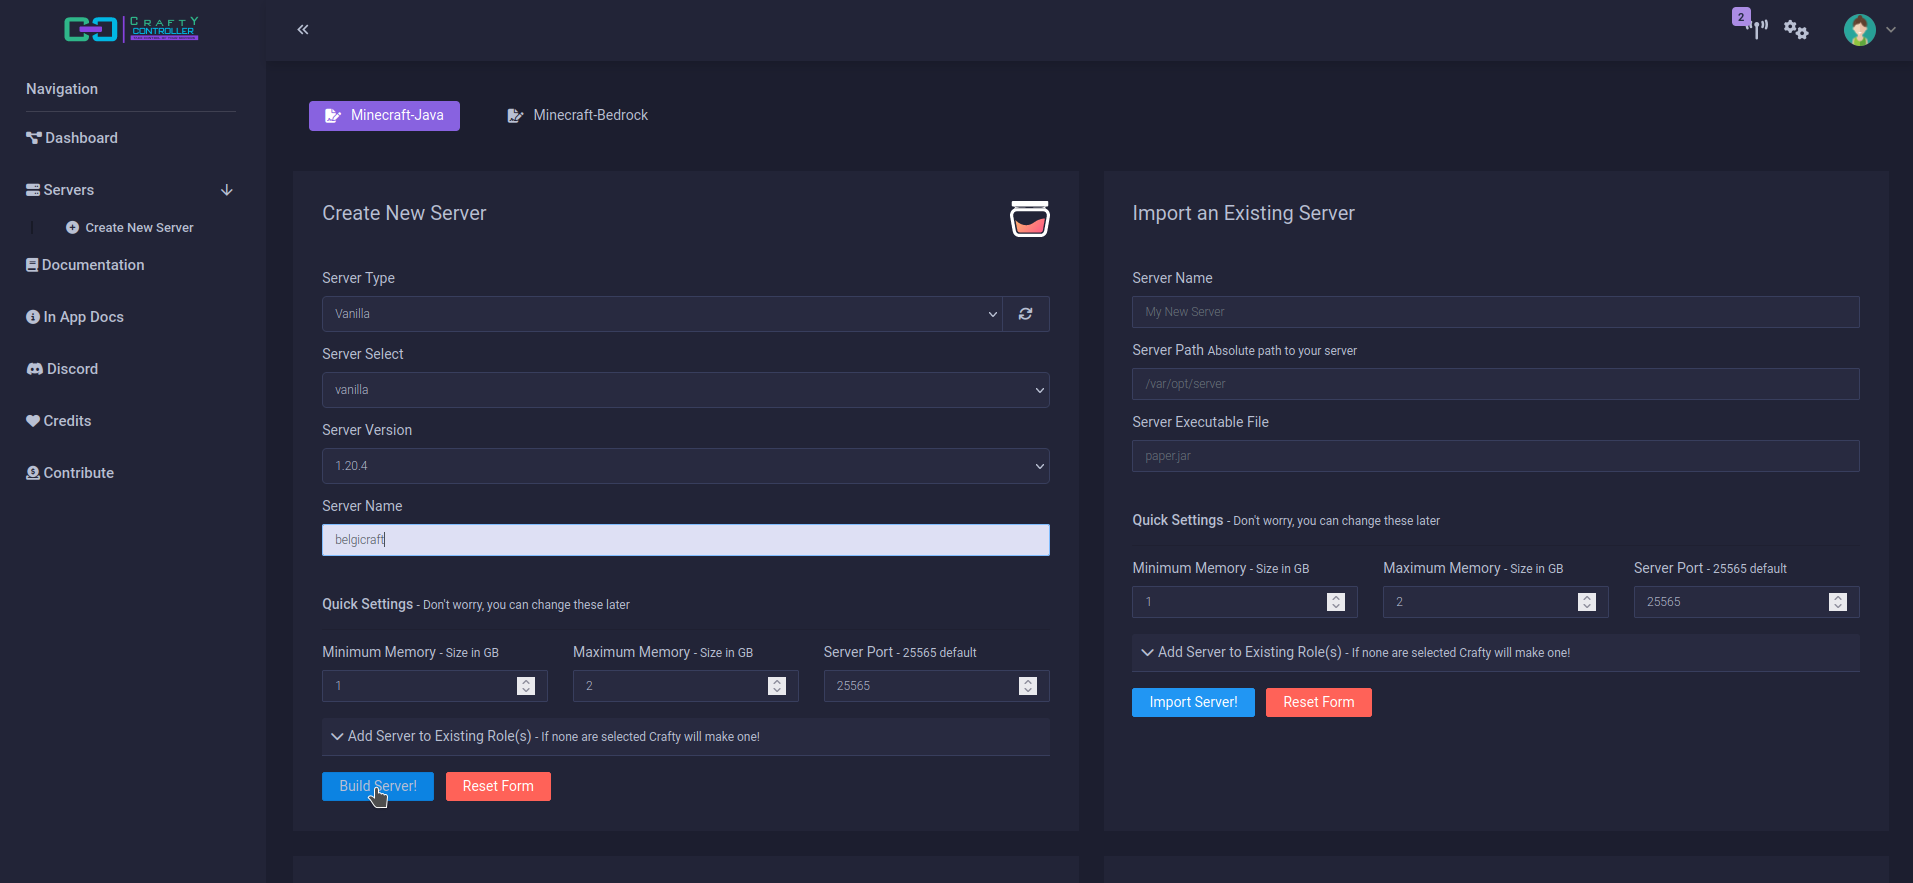Go to Dashboard
The width and height of the screenshot is (1913, 883).
click(72, 138)
